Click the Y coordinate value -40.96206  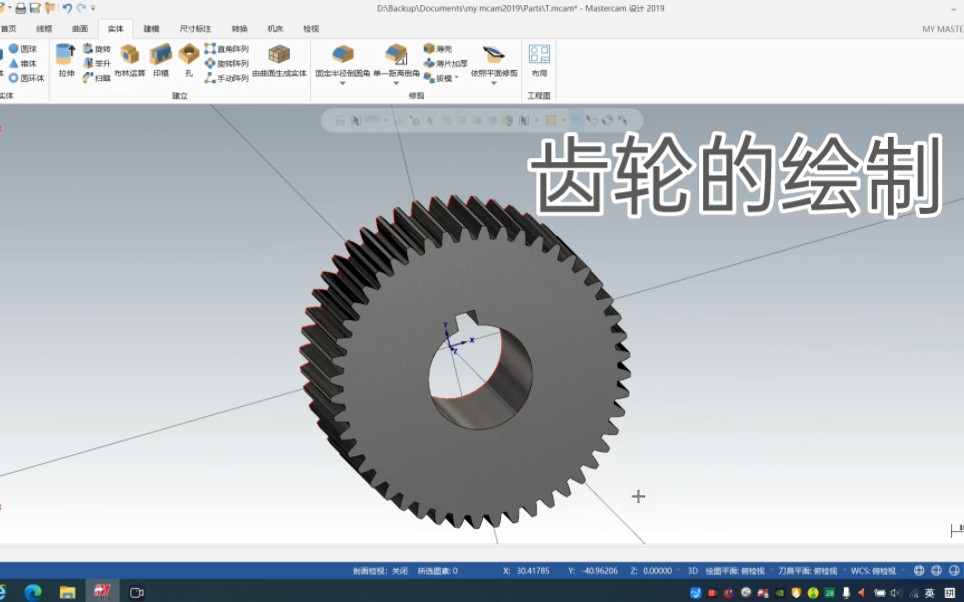(600, 571)
